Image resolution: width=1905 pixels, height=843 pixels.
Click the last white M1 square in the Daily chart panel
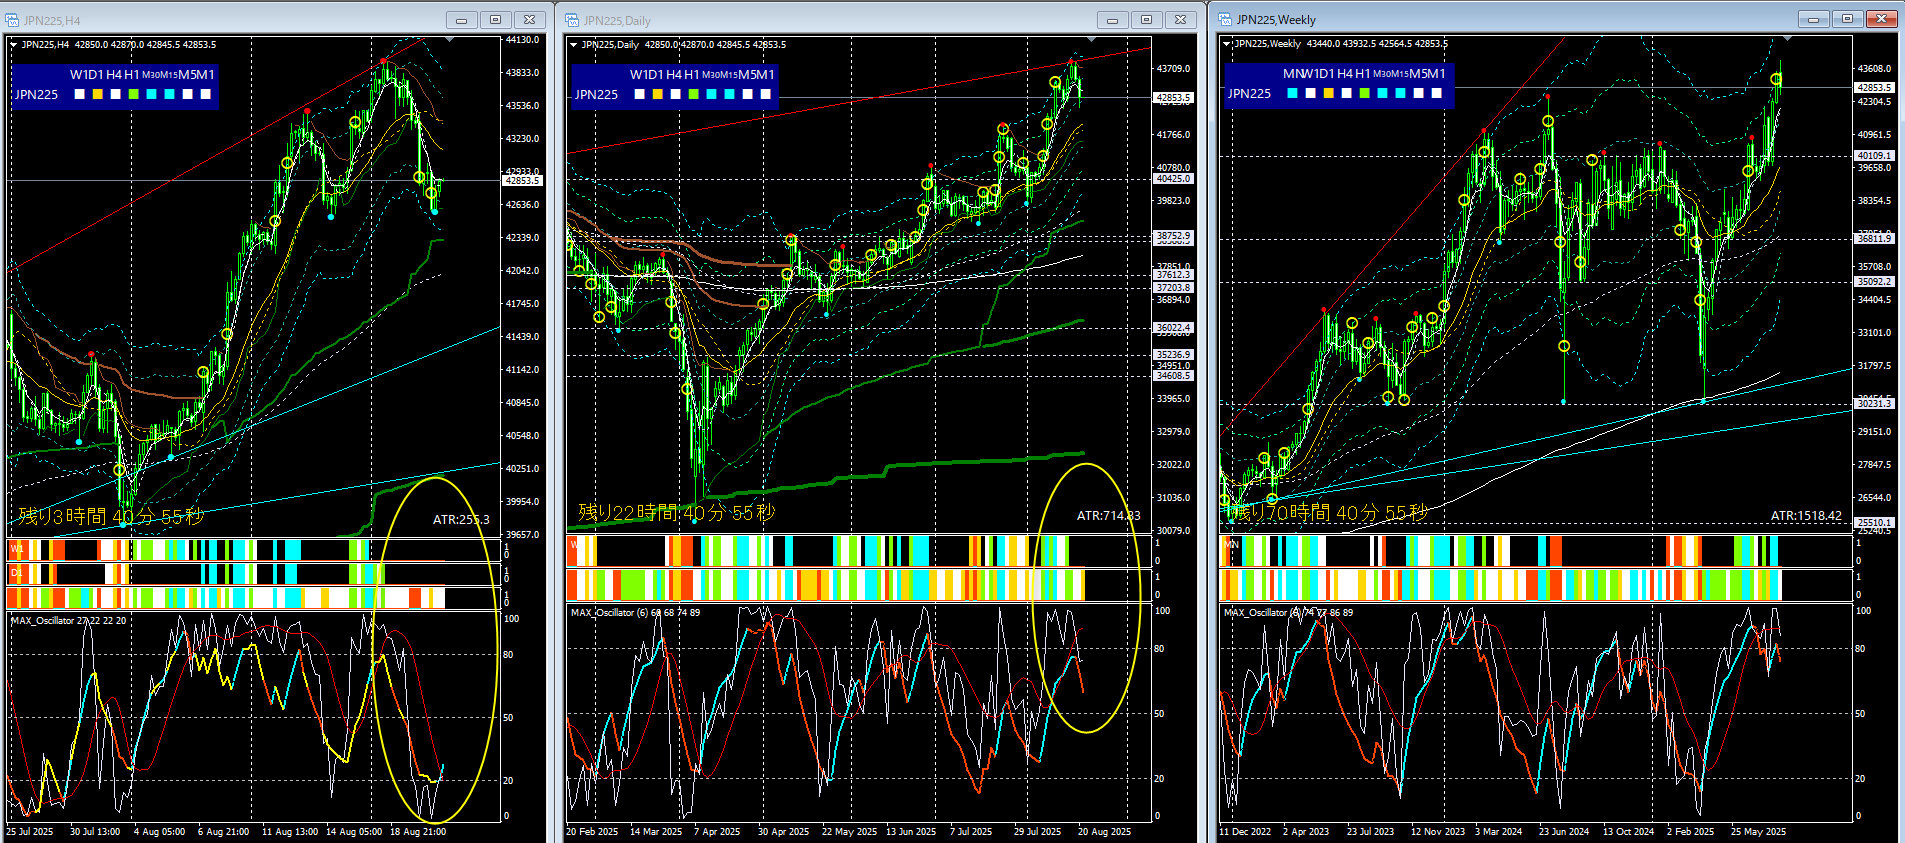766,94
